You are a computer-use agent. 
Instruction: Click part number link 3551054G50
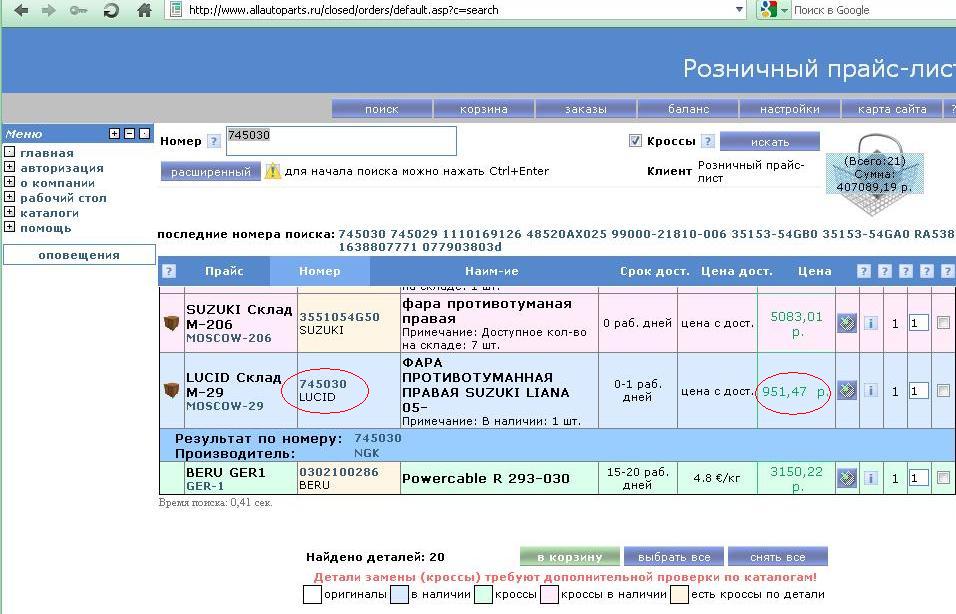[x=340, y=317]
